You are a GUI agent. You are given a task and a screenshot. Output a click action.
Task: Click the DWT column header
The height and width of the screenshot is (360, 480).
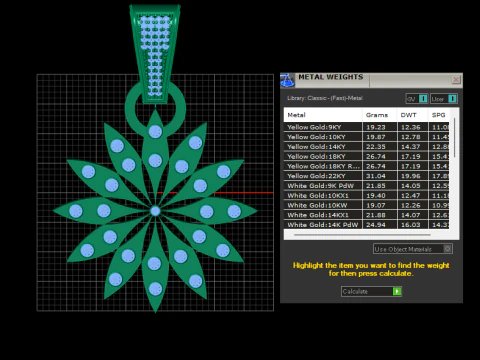click(x=412, y=115)
